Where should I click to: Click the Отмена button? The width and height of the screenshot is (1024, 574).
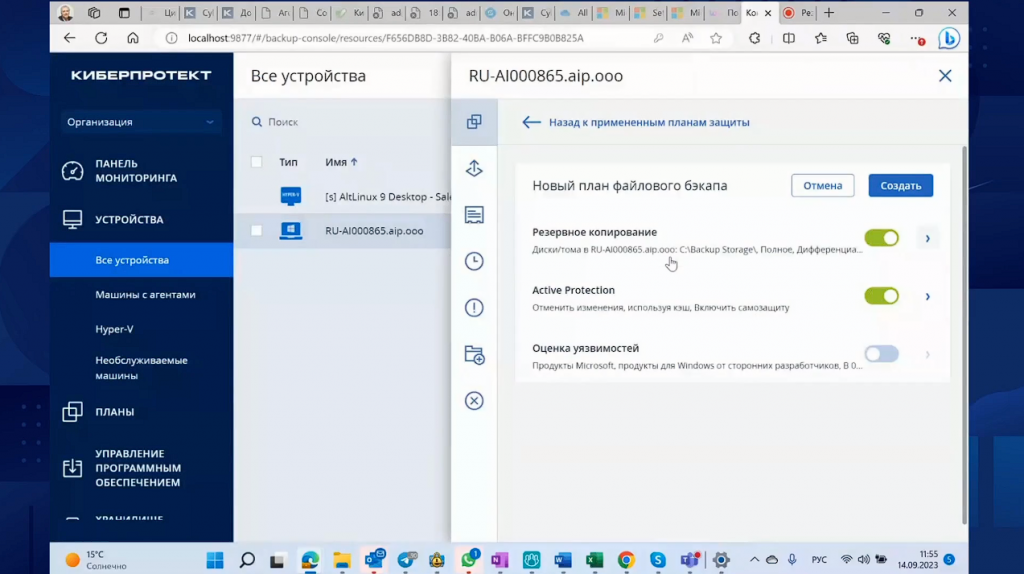coord(822,185)
